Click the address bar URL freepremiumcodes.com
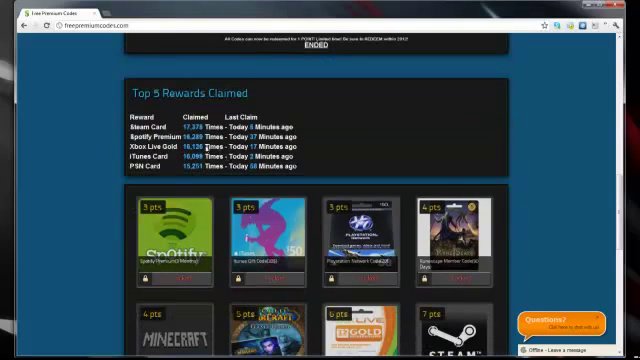The image size is (640, 360). pyautogui.click(x=96, y=25)
